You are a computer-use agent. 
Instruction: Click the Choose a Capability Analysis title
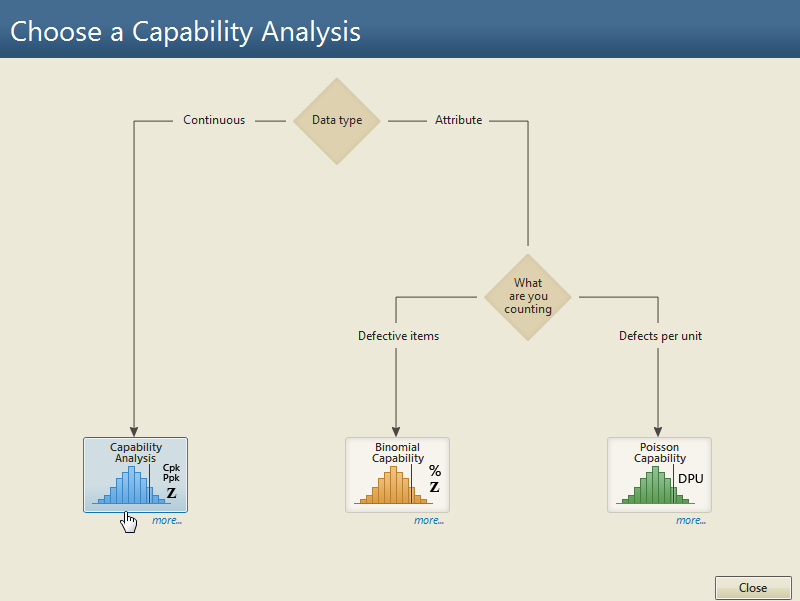(x=185, y=32)
